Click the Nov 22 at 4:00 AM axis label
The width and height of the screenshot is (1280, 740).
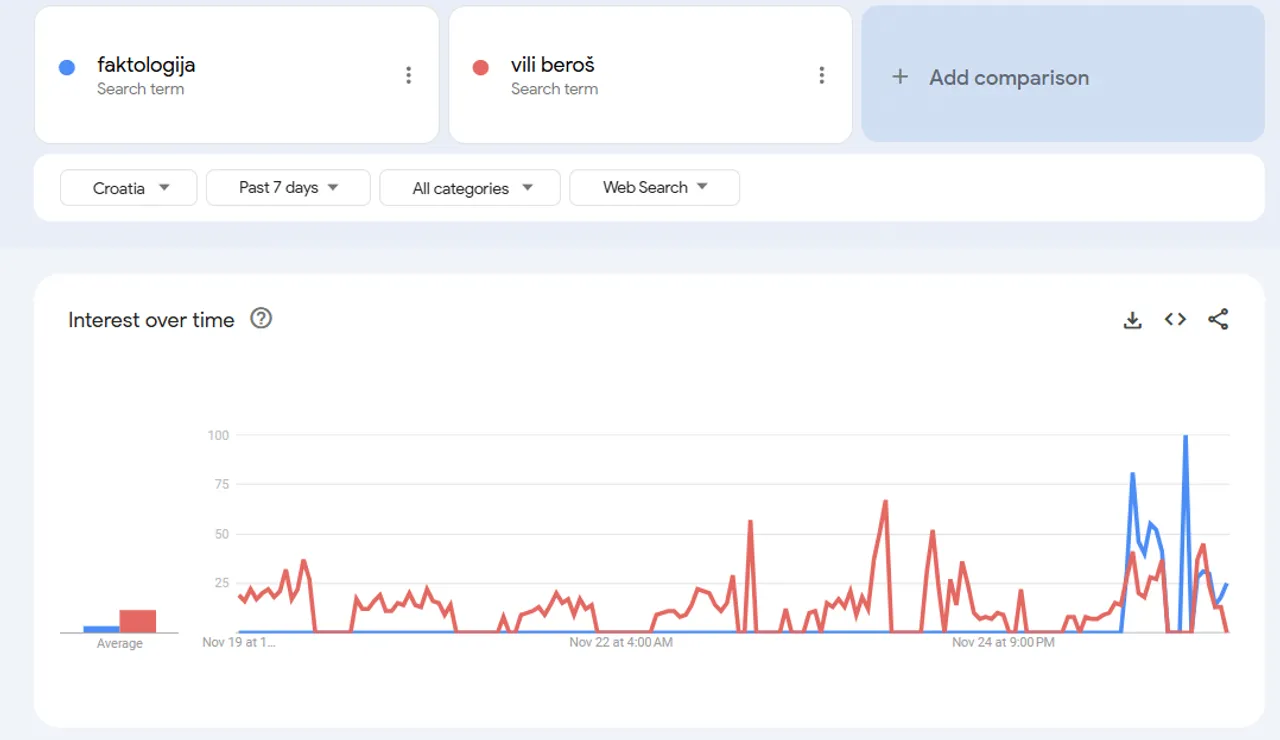[x=621, y=642]
